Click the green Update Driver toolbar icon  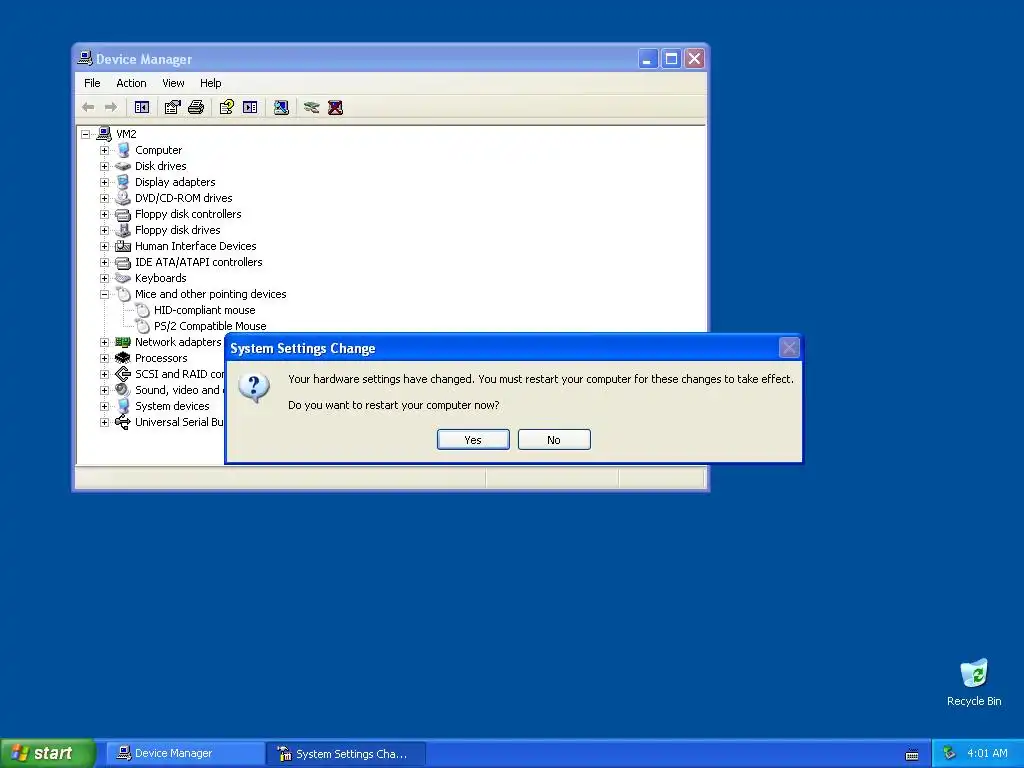click(312, 107)
